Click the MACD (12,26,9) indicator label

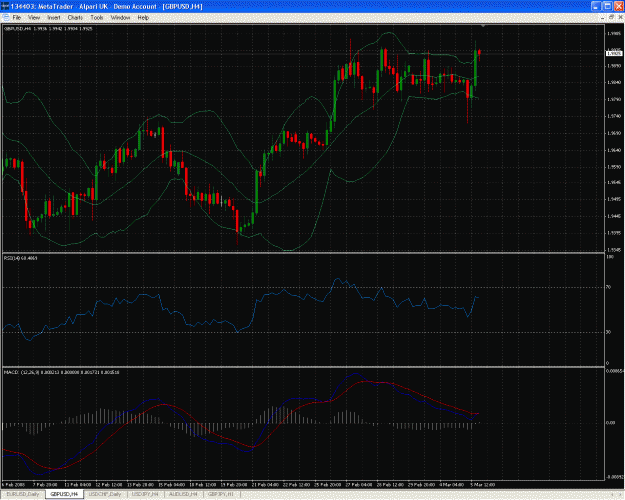(x=61, y=372)
